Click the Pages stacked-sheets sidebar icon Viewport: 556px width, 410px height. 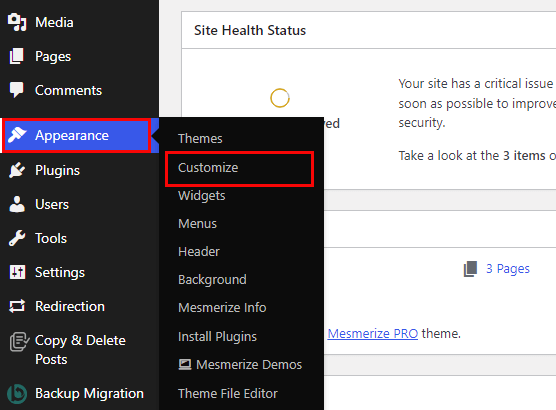[x=17, y=56]
